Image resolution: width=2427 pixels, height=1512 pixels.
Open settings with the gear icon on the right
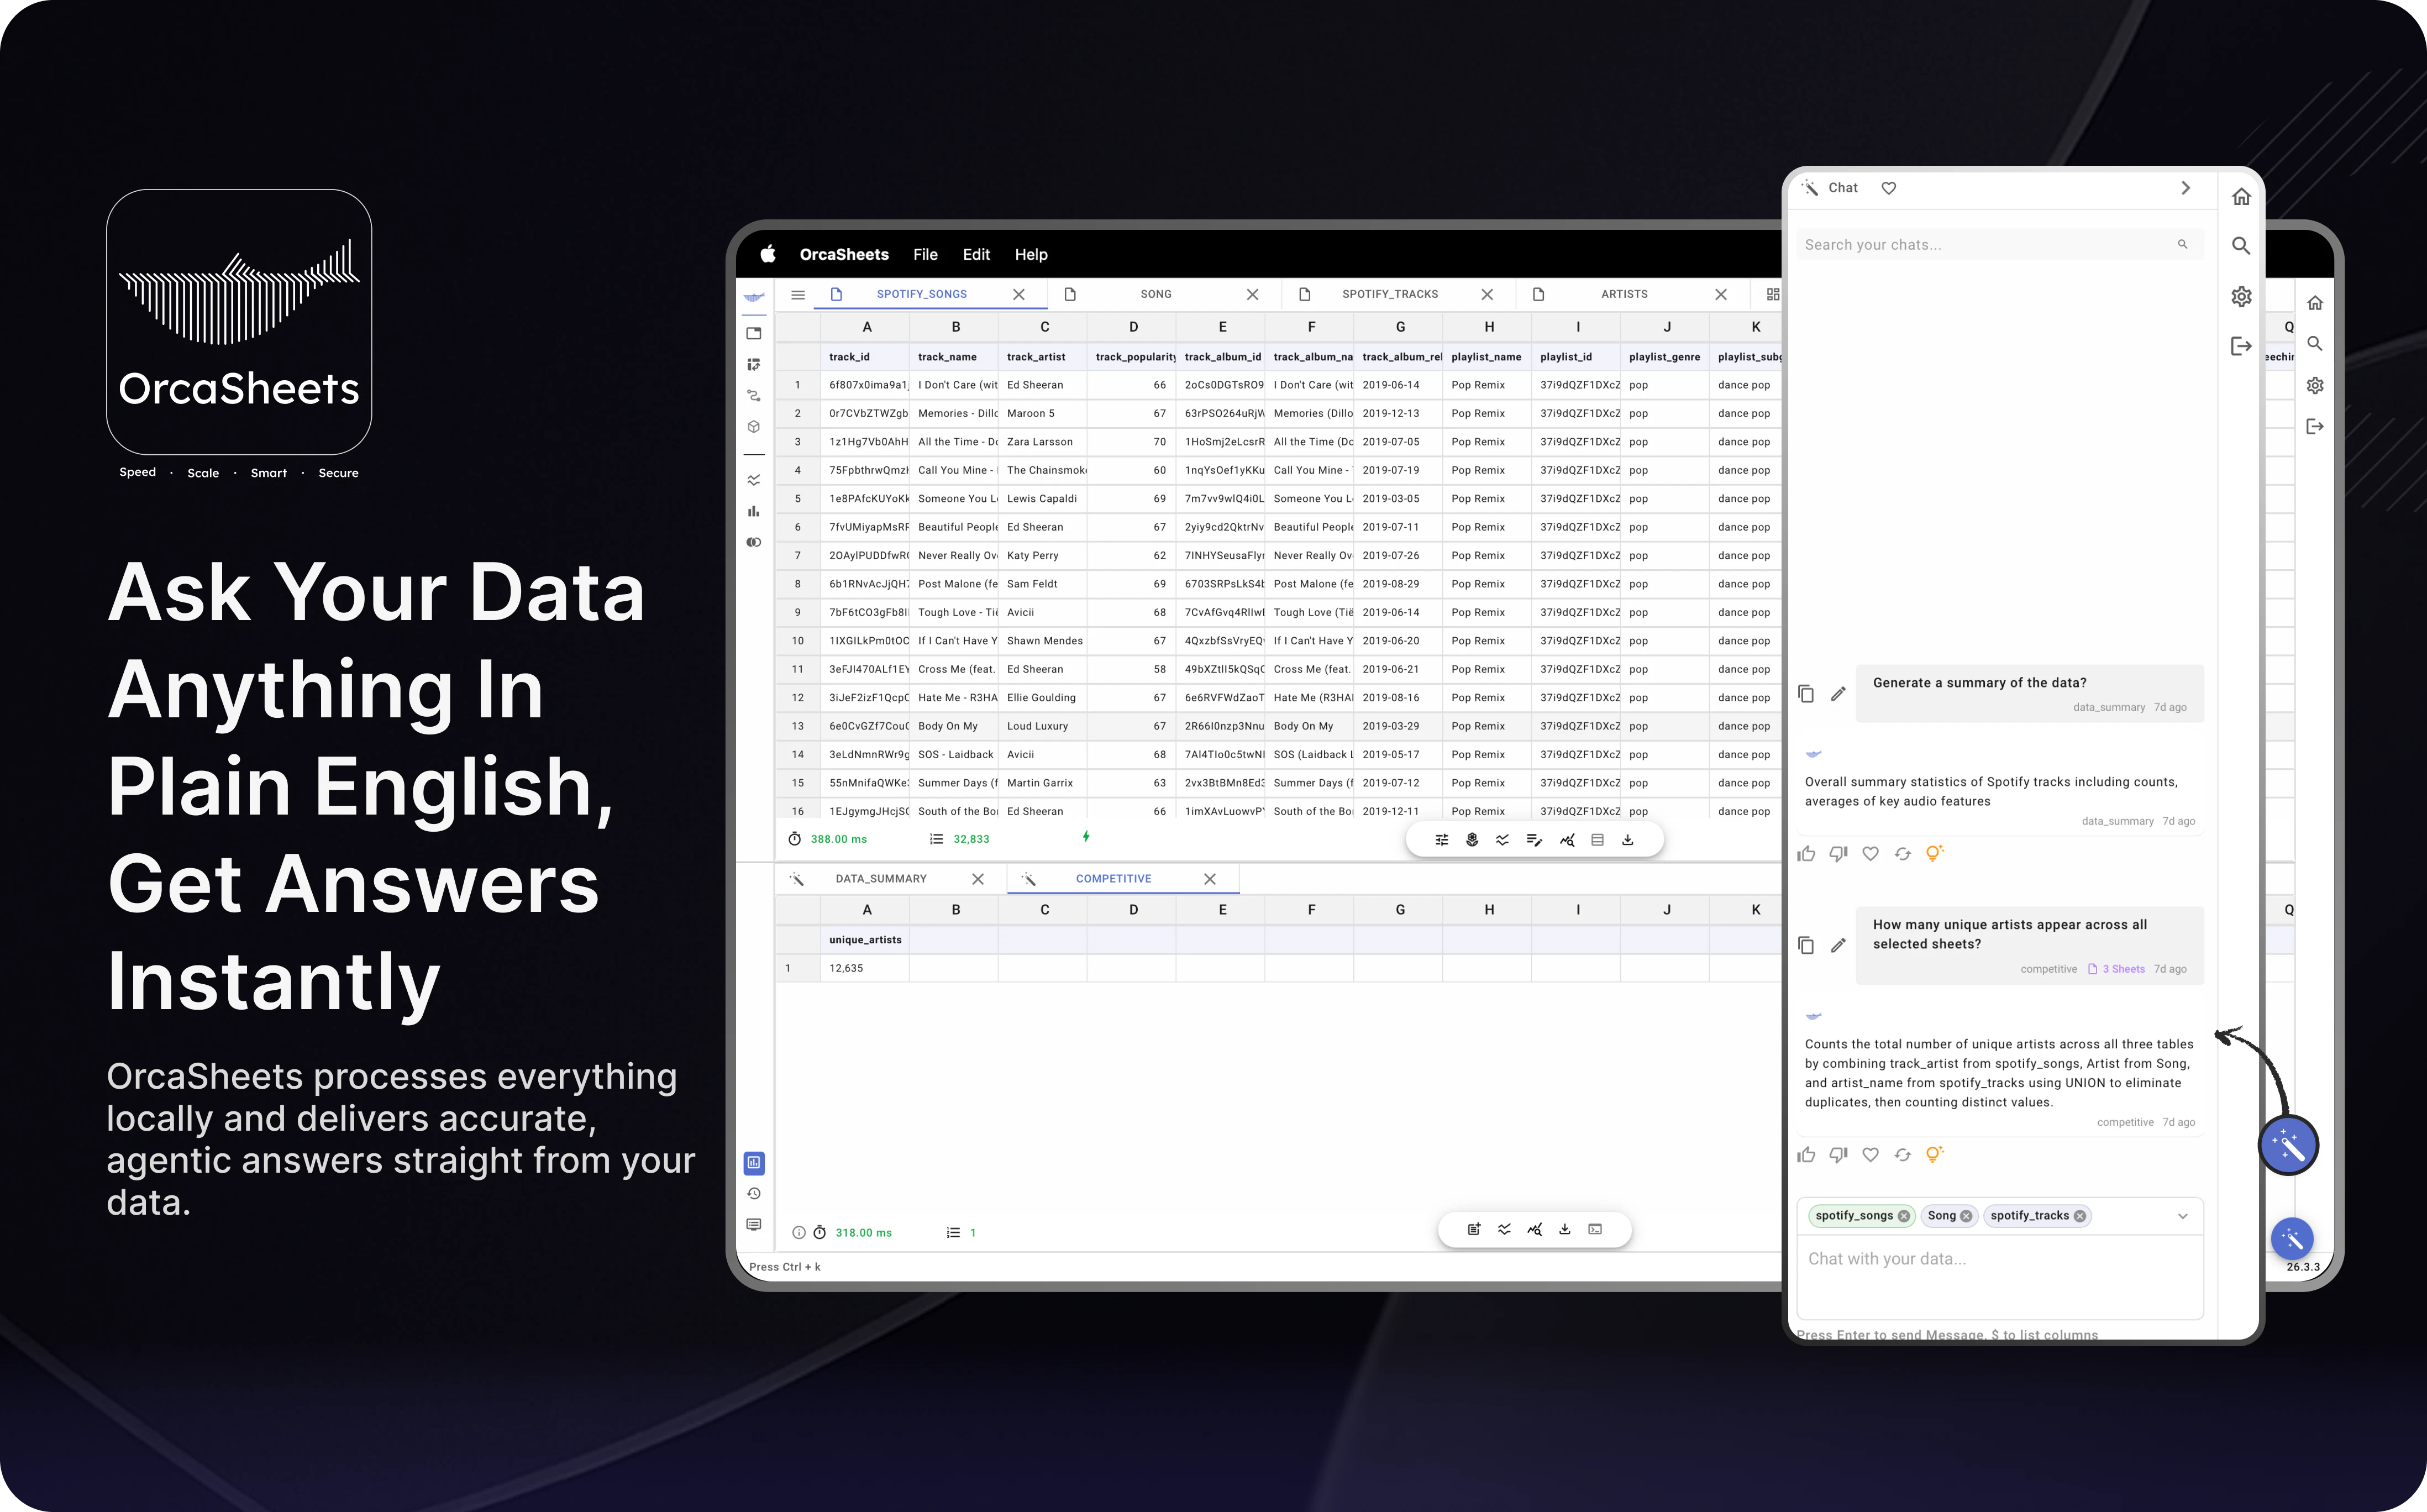pos(2241,296)
